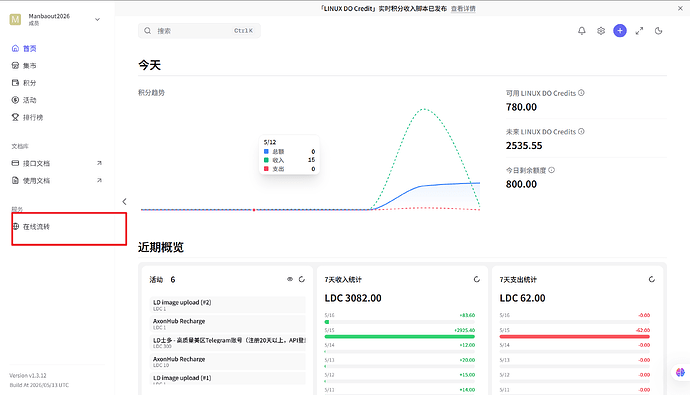The height and width of the screenshot is (395, 690).
Task: Refresh the 7天支出统计 card
Action: 652,279
